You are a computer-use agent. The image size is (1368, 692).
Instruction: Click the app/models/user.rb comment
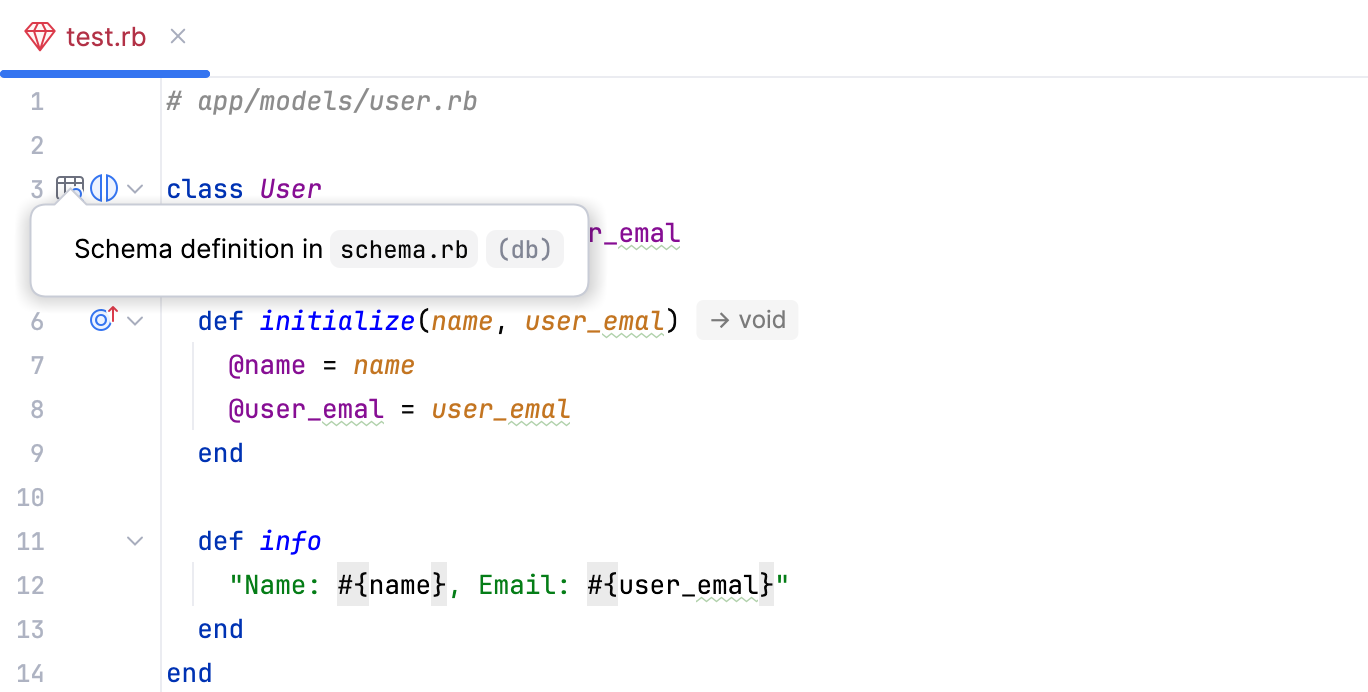pos(321,101)
